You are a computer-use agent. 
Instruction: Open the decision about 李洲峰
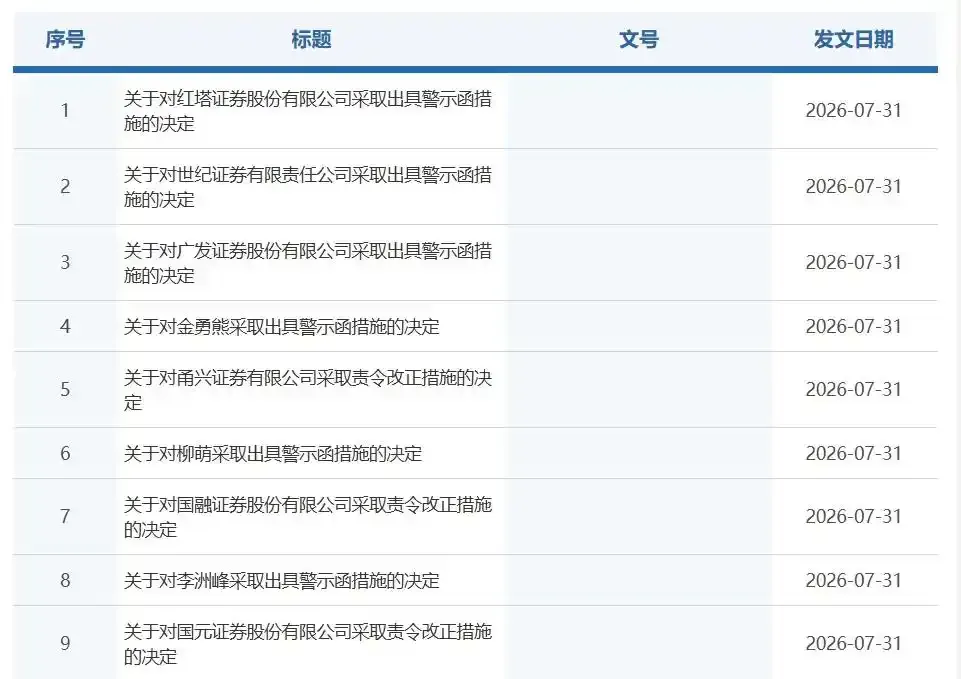click(x=281, y=580)
